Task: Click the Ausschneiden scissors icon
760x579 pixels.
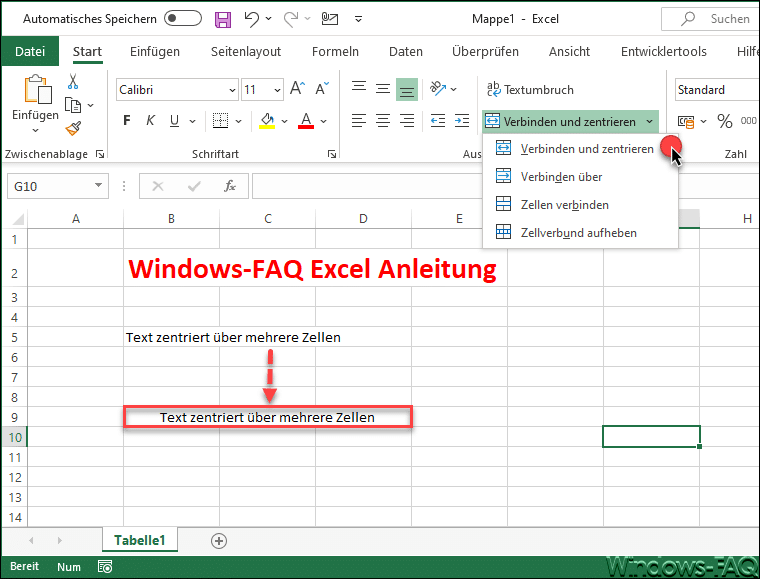Action: (73, 81)
